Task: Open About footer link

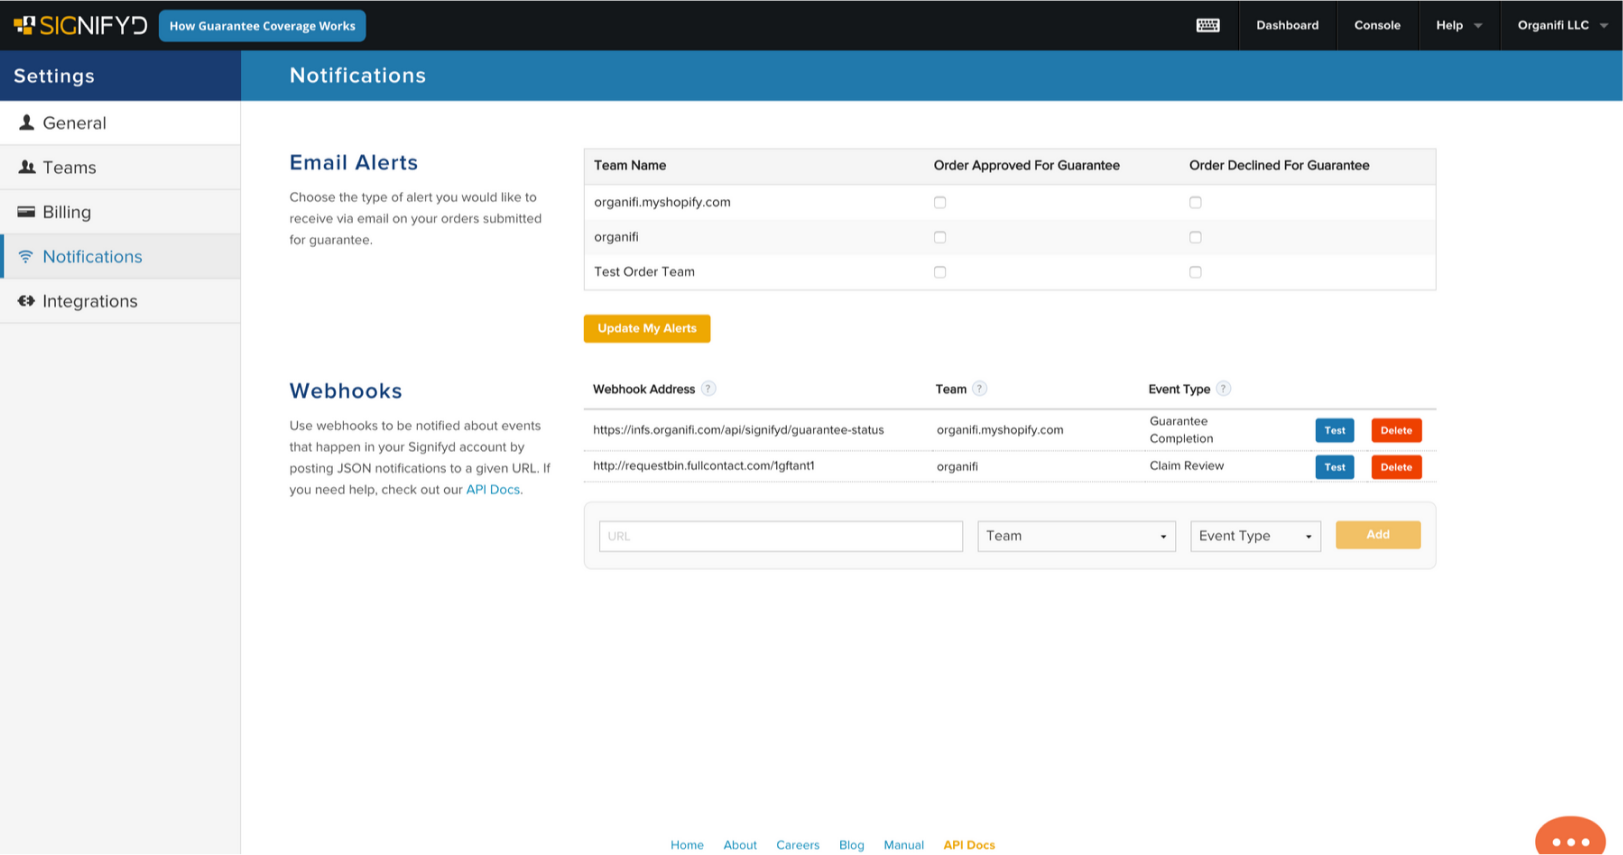Action: pyautogui.click(x=740, y=845)
